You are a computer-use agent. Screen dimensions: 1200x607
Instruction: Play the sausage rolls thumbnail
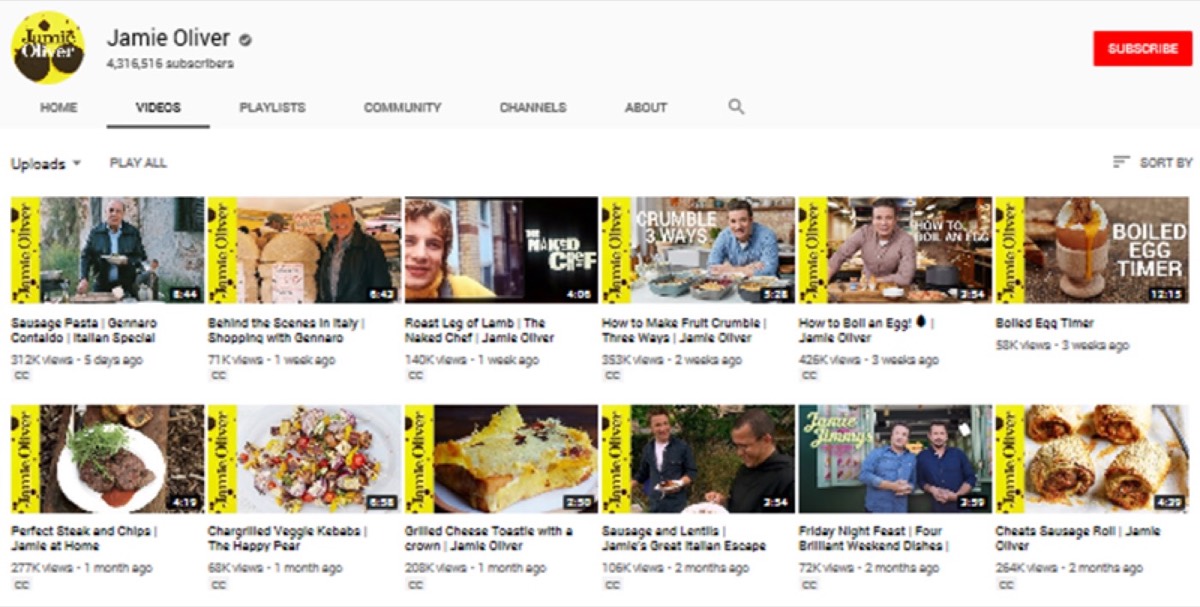coord(1092,458)
